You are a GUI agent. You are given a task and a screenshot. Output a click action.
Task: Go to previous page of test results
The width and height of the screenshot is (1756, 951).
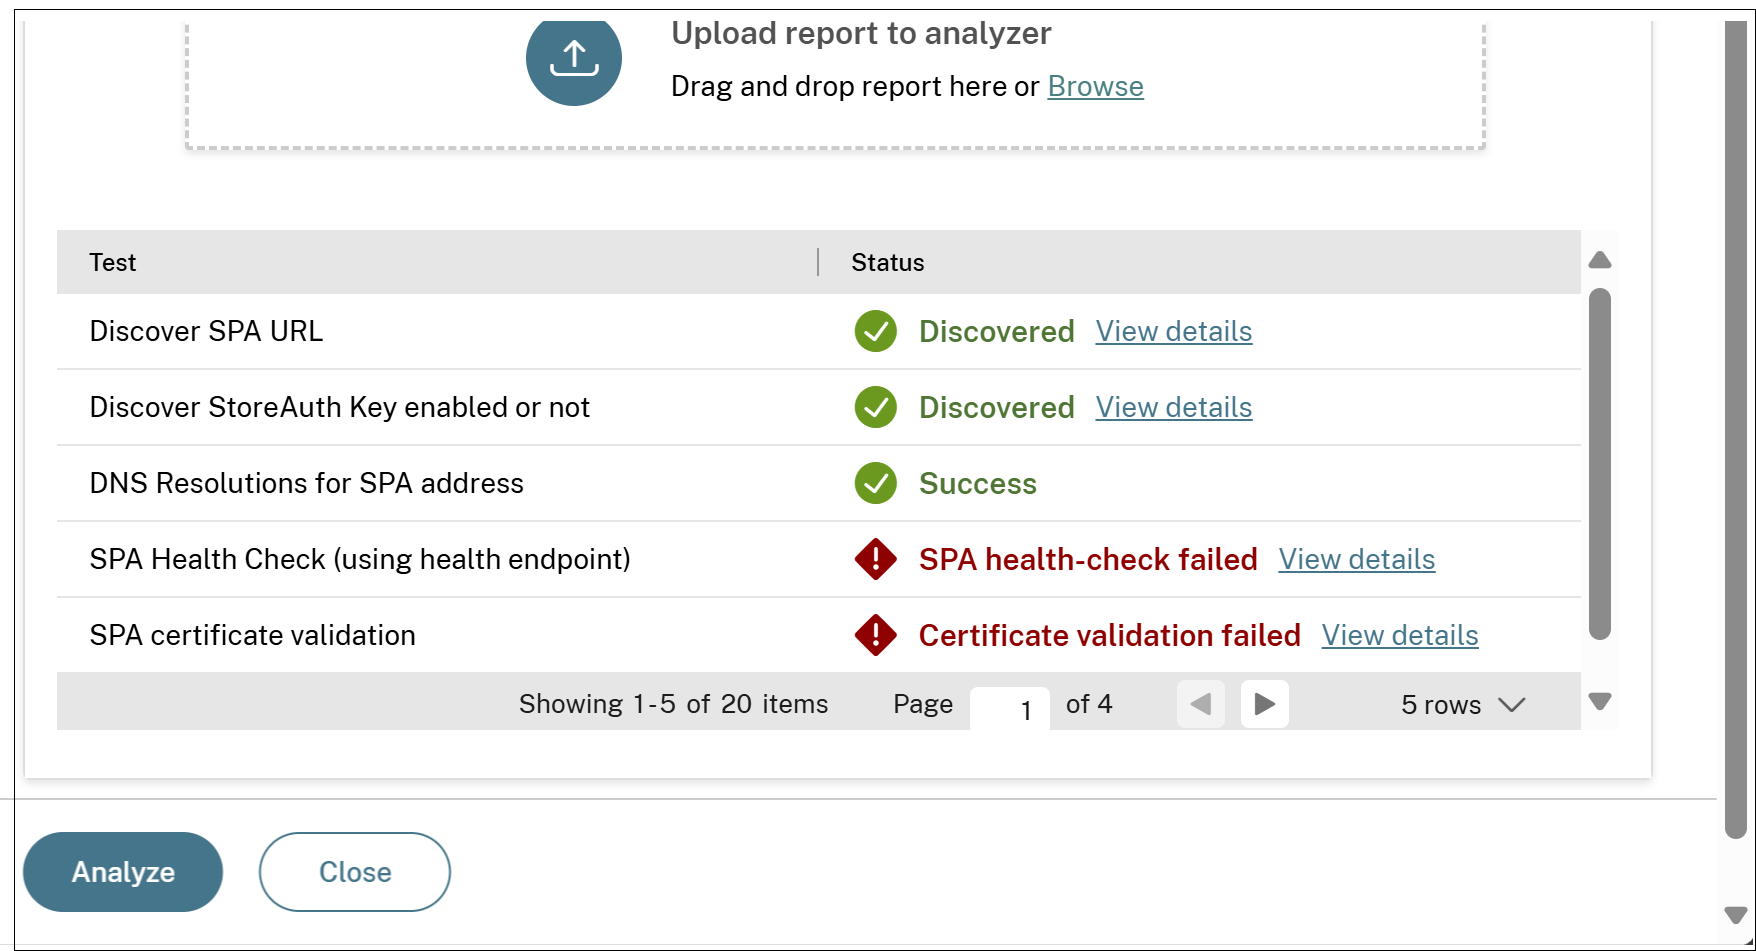tap(1201, 704)
